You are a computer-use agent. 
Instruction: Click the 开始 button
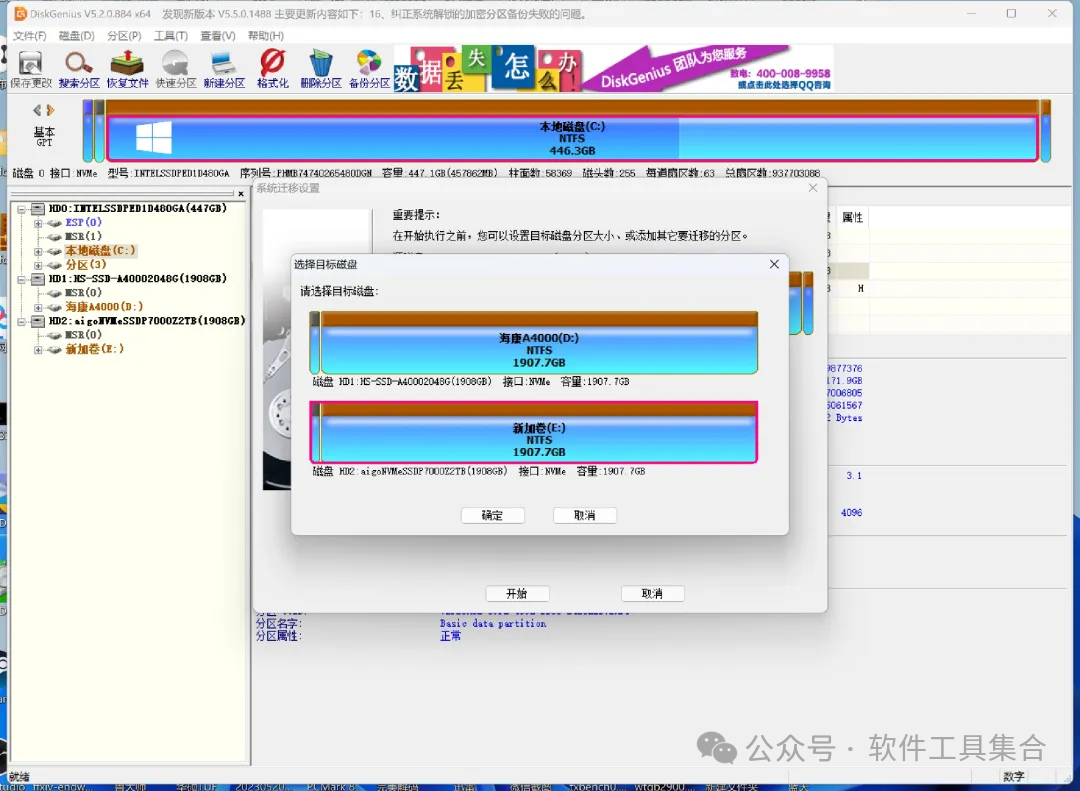[x=517, y=594]
